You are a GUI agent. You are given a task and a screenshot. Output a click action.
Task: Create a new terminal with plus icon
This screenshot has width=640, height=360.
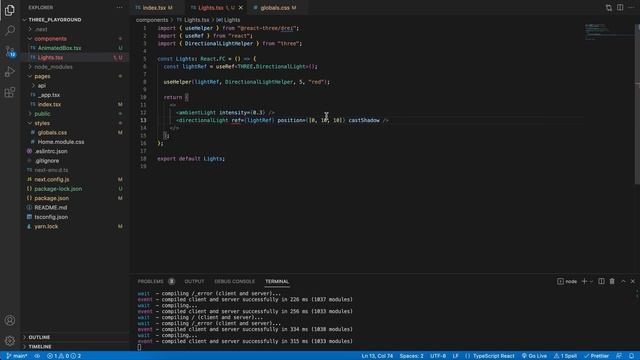pos(584,281)
